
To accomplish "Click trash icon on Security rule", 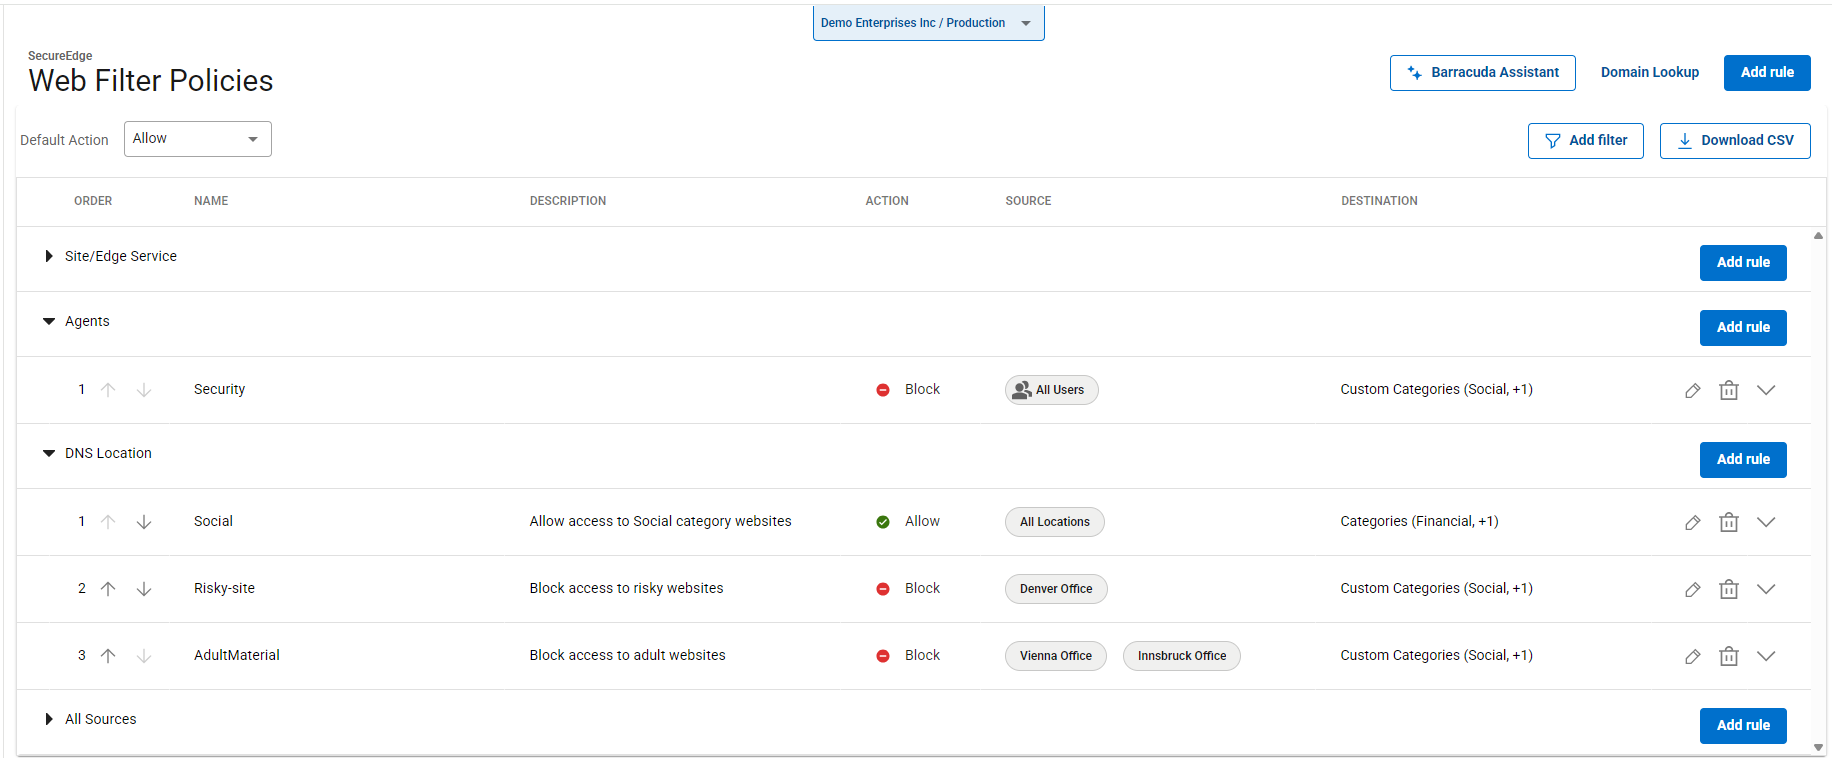I will (x=1728, y=390).
